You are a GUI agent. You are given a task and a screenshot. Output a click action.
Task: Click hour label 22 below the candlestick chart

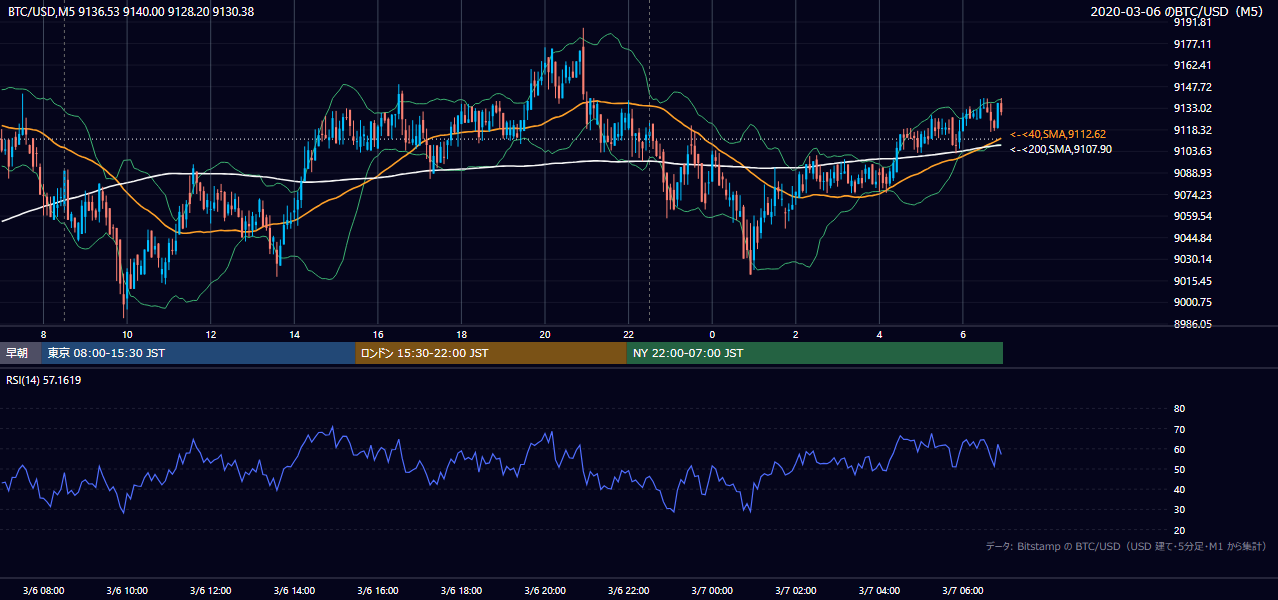(x=629, y=334)
